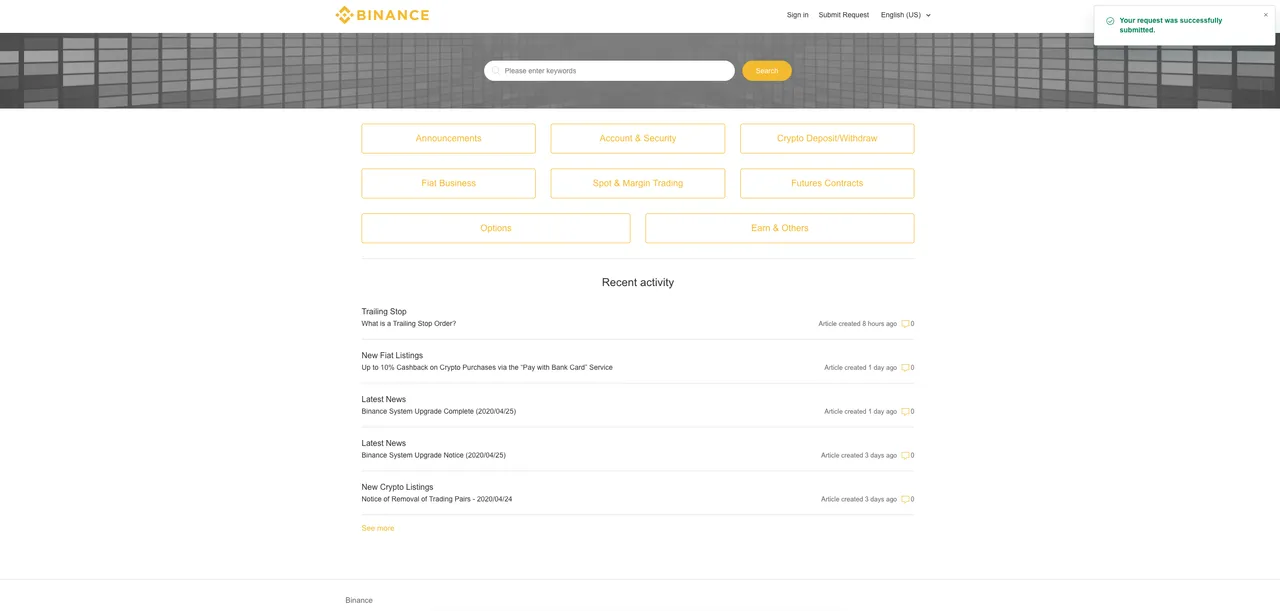Open the Futures Contracts category
This screenshot has height=611, width=1280.
tap(827, 184)
